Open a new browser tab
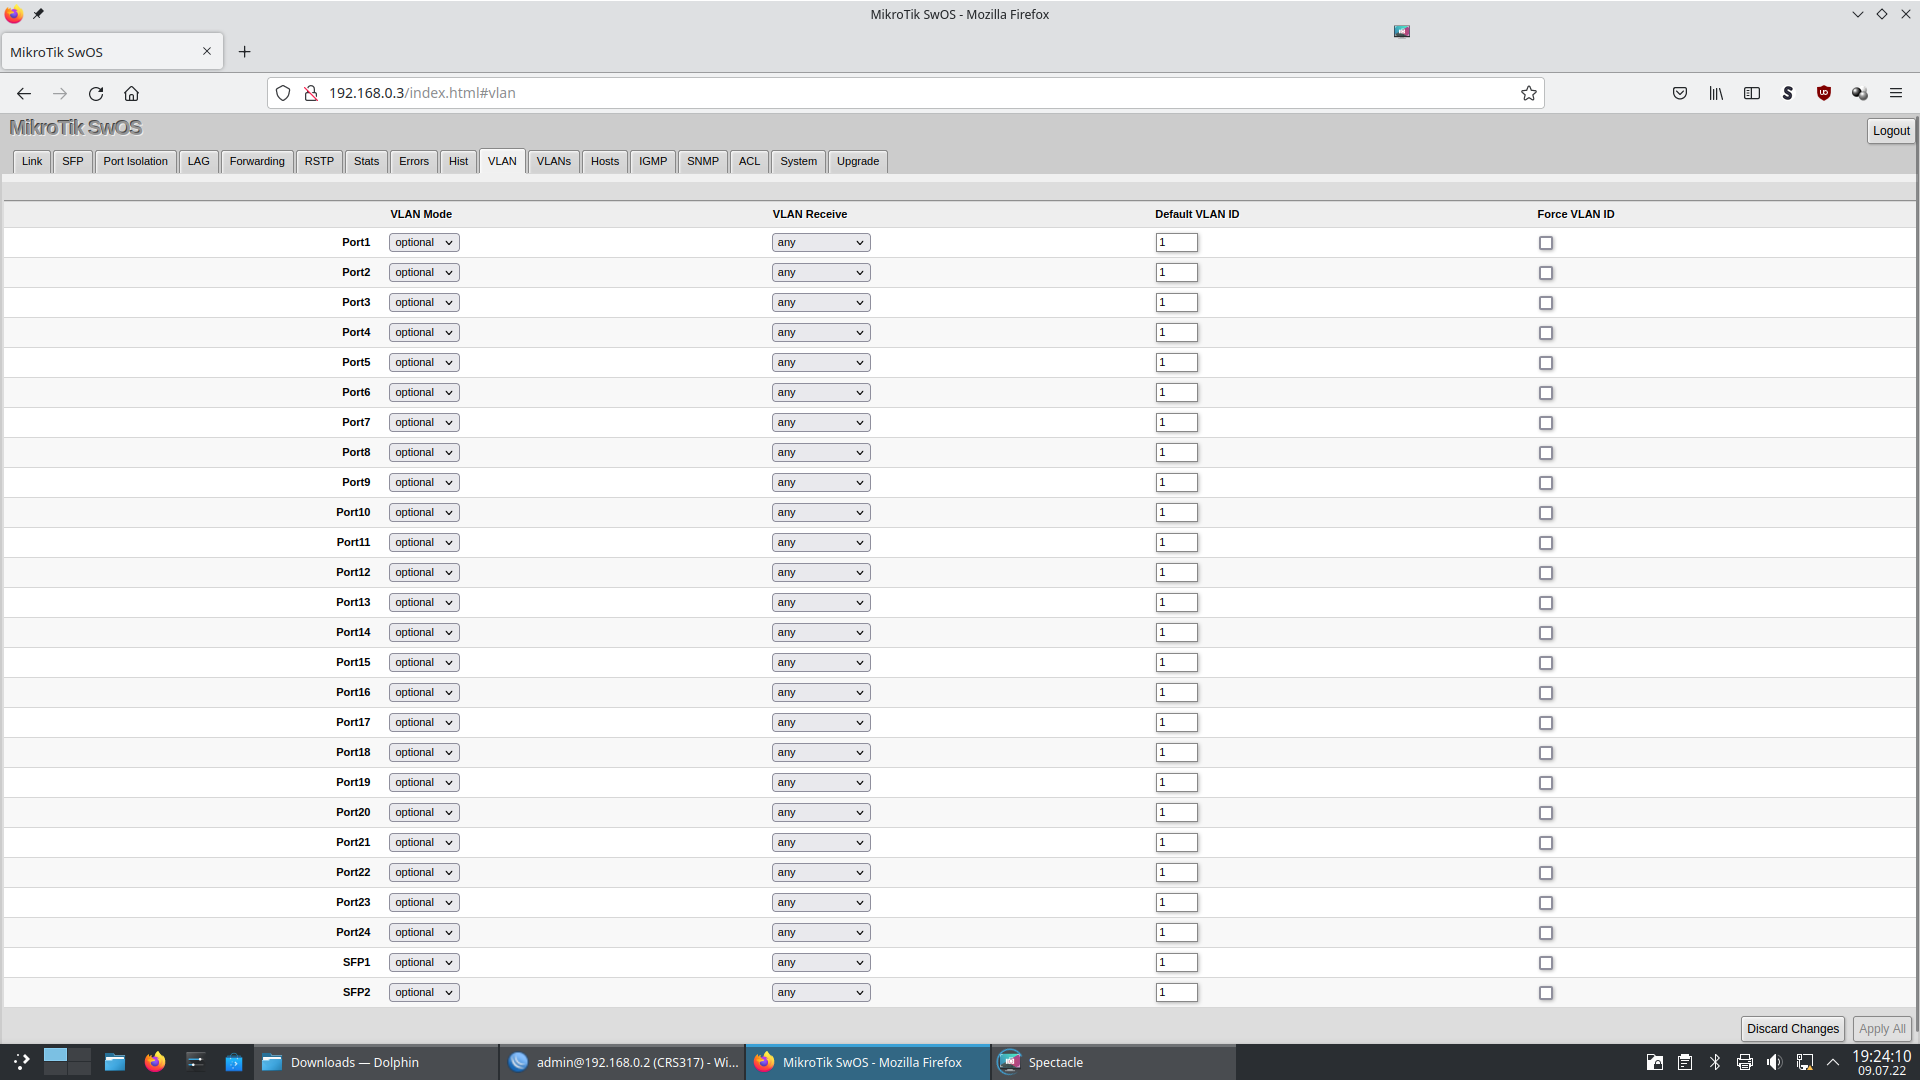 tap(244, 52)
